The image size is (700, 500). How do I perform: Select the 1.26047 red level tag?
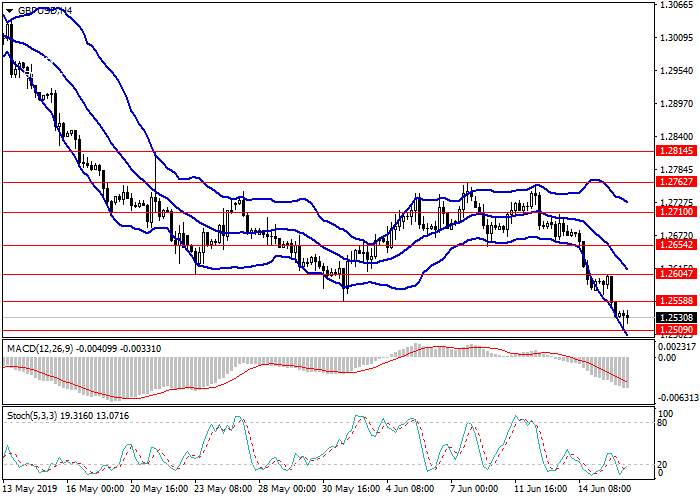tap(677, 274)
